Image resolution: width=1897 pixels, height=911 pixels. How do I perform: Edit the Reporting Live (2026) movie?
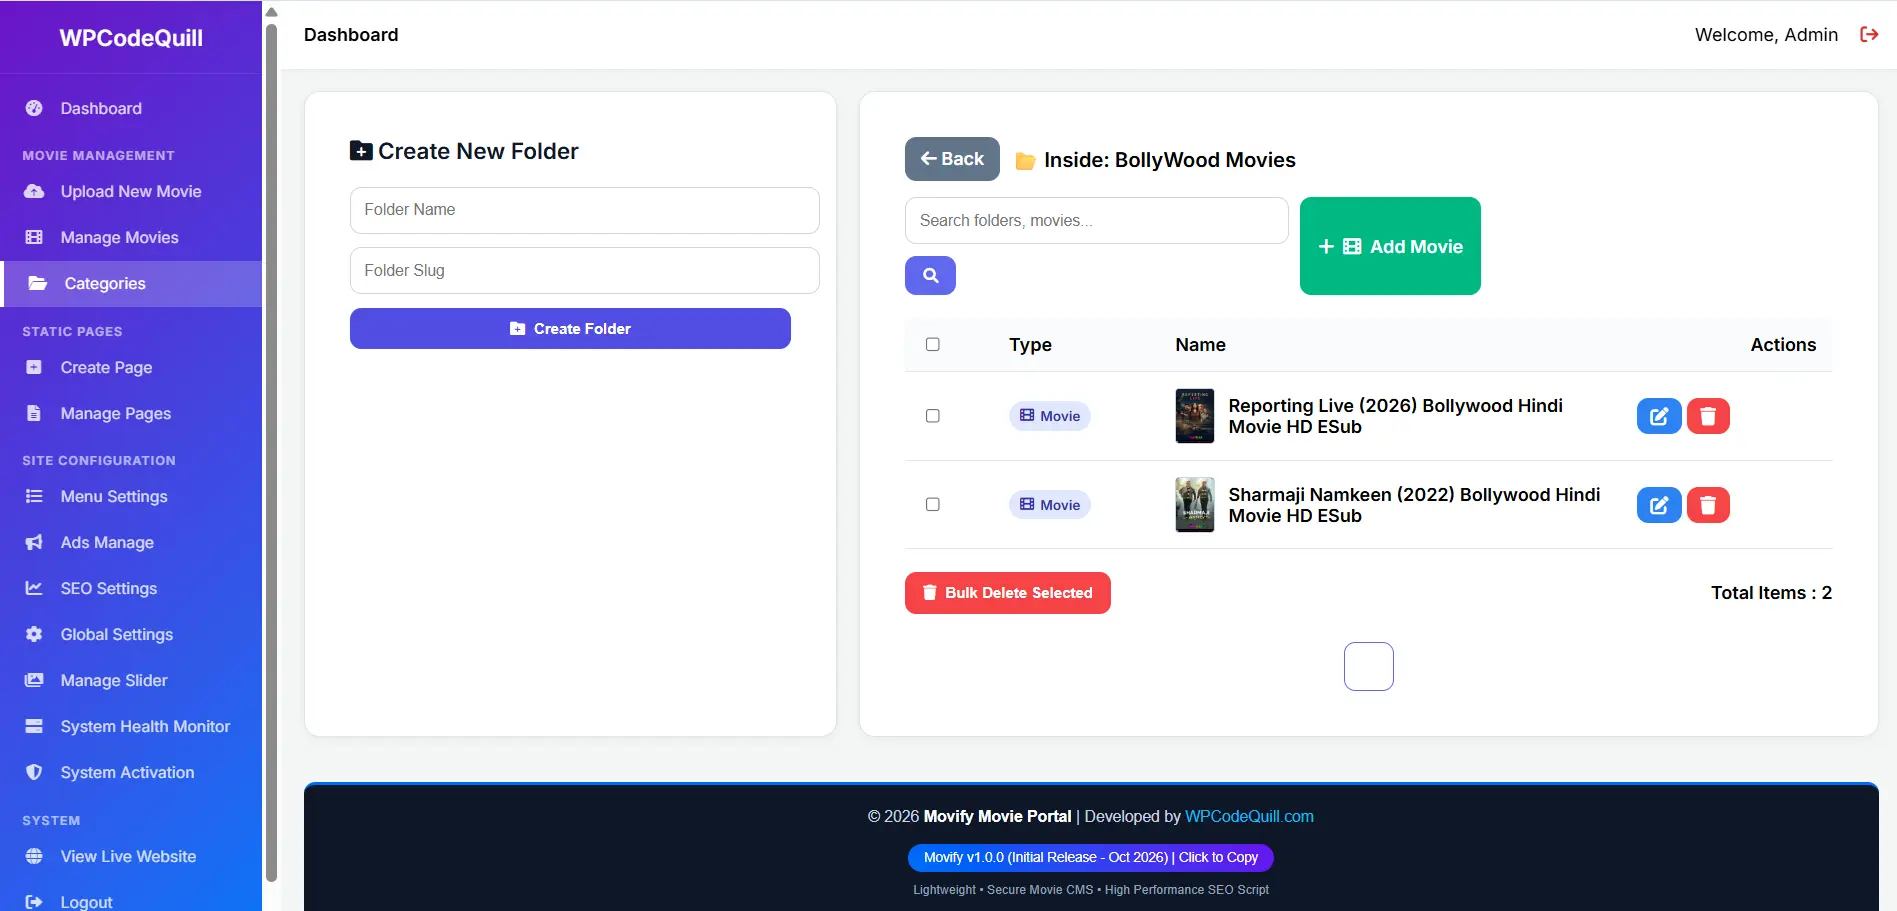pos(1659,416)
